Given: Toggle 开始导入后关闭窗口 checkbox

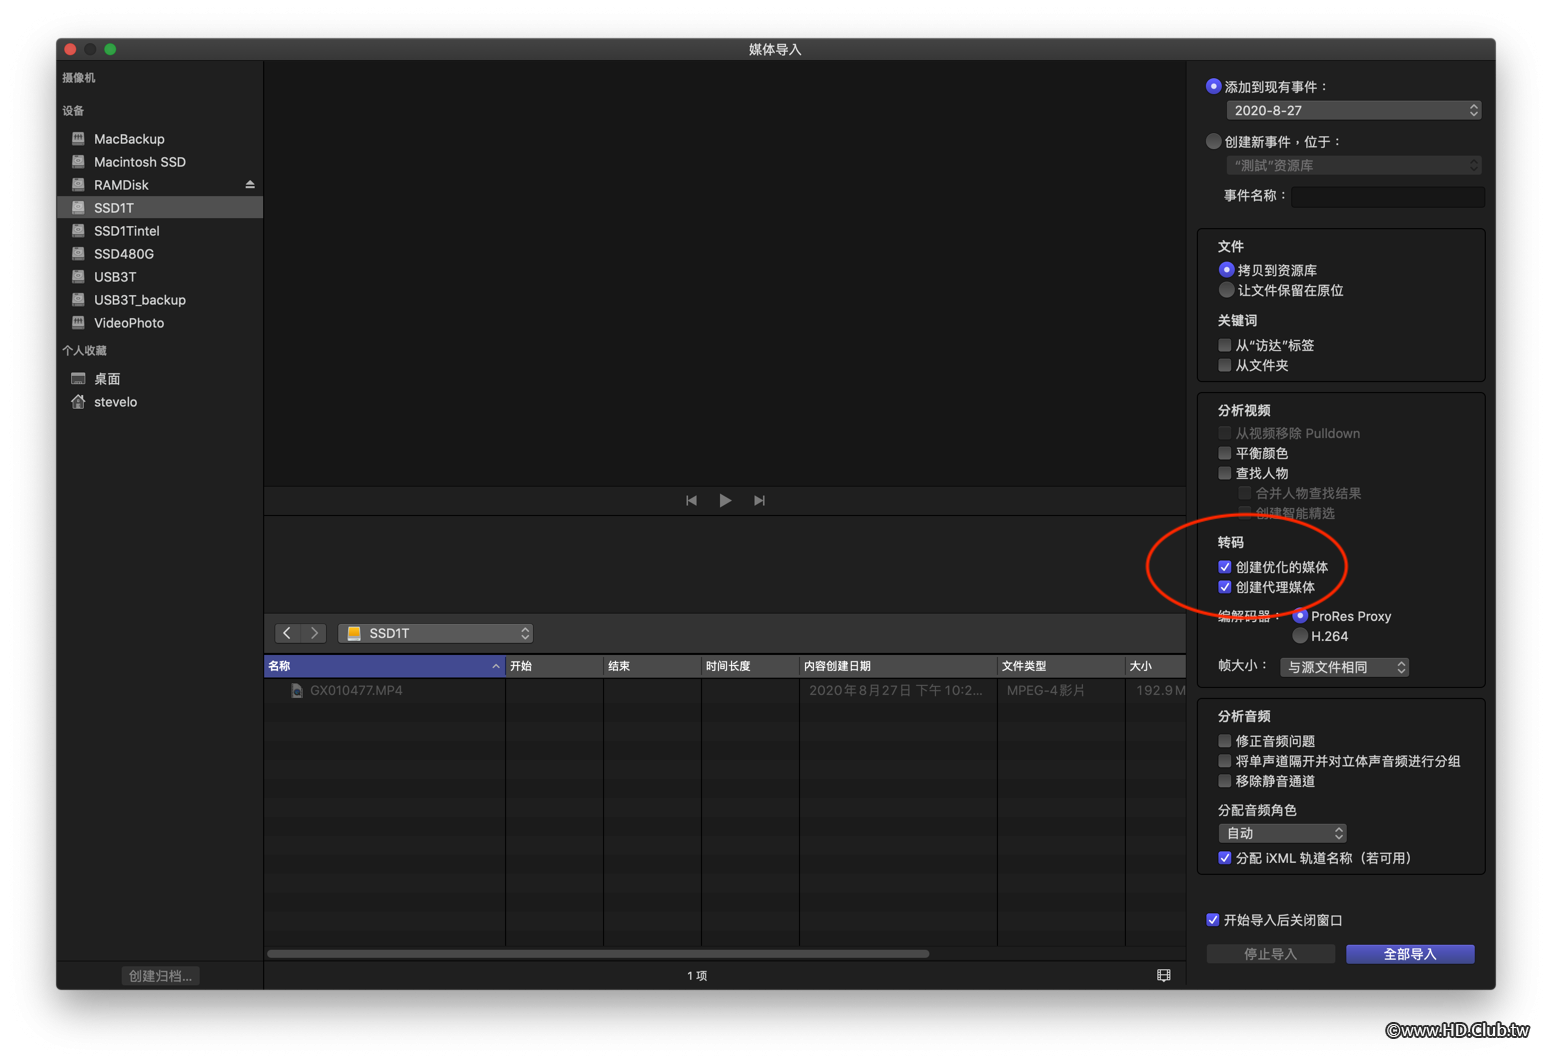Looking at the screenshot, I should coord(1213,920).
